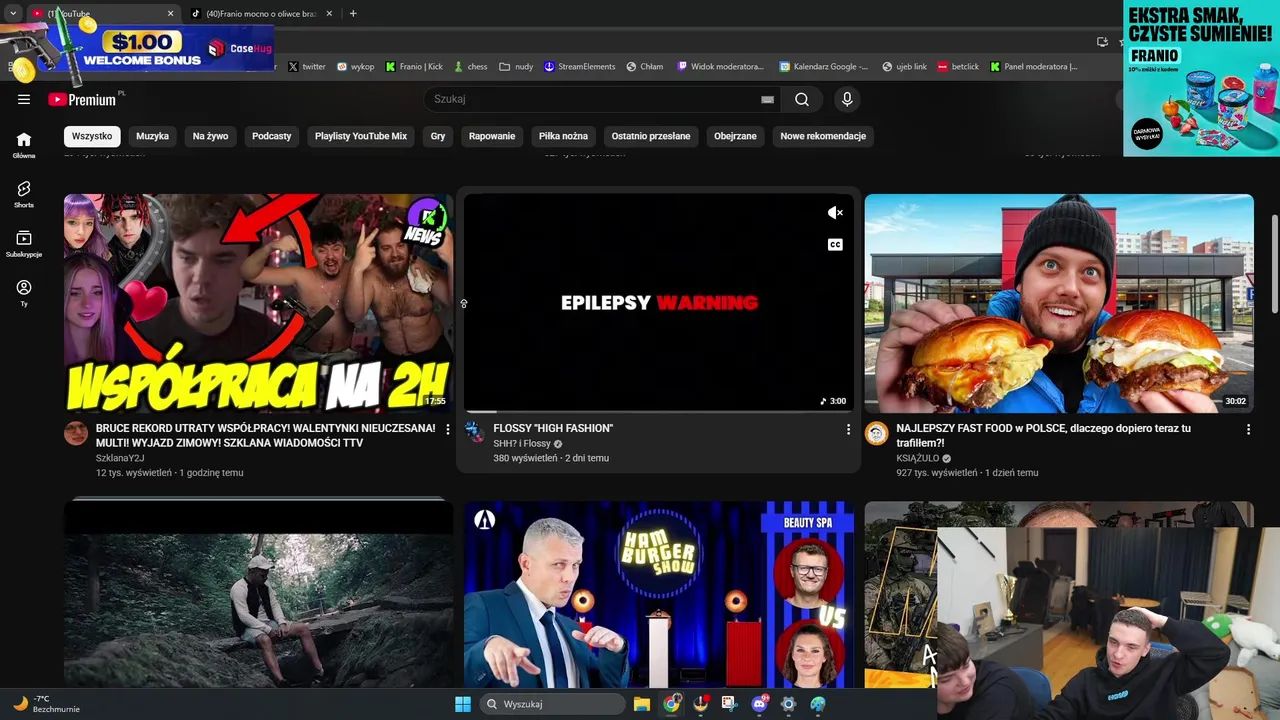The width and height of the screenshot is (1280, 720).
Task: Open the Hamburger Show thumbnail
Action: (x=659, y=594)
